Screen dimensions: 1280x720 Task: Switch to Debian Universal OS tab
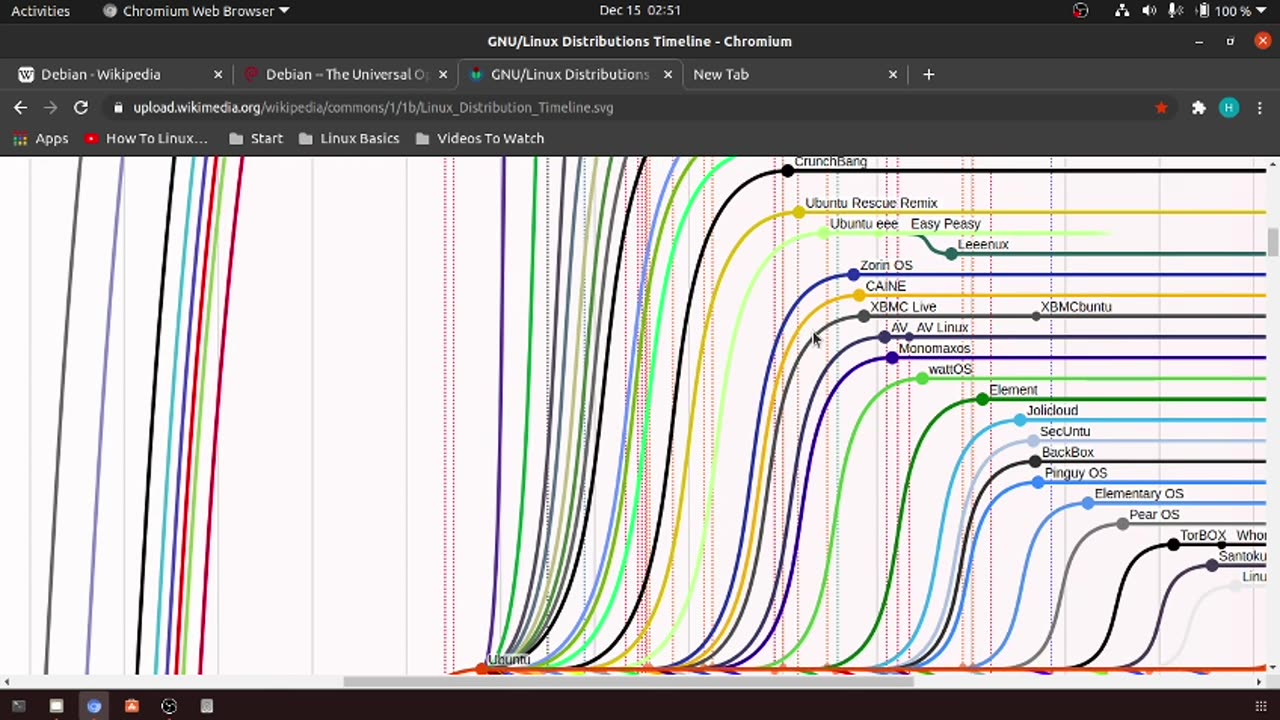pos(345,74)
